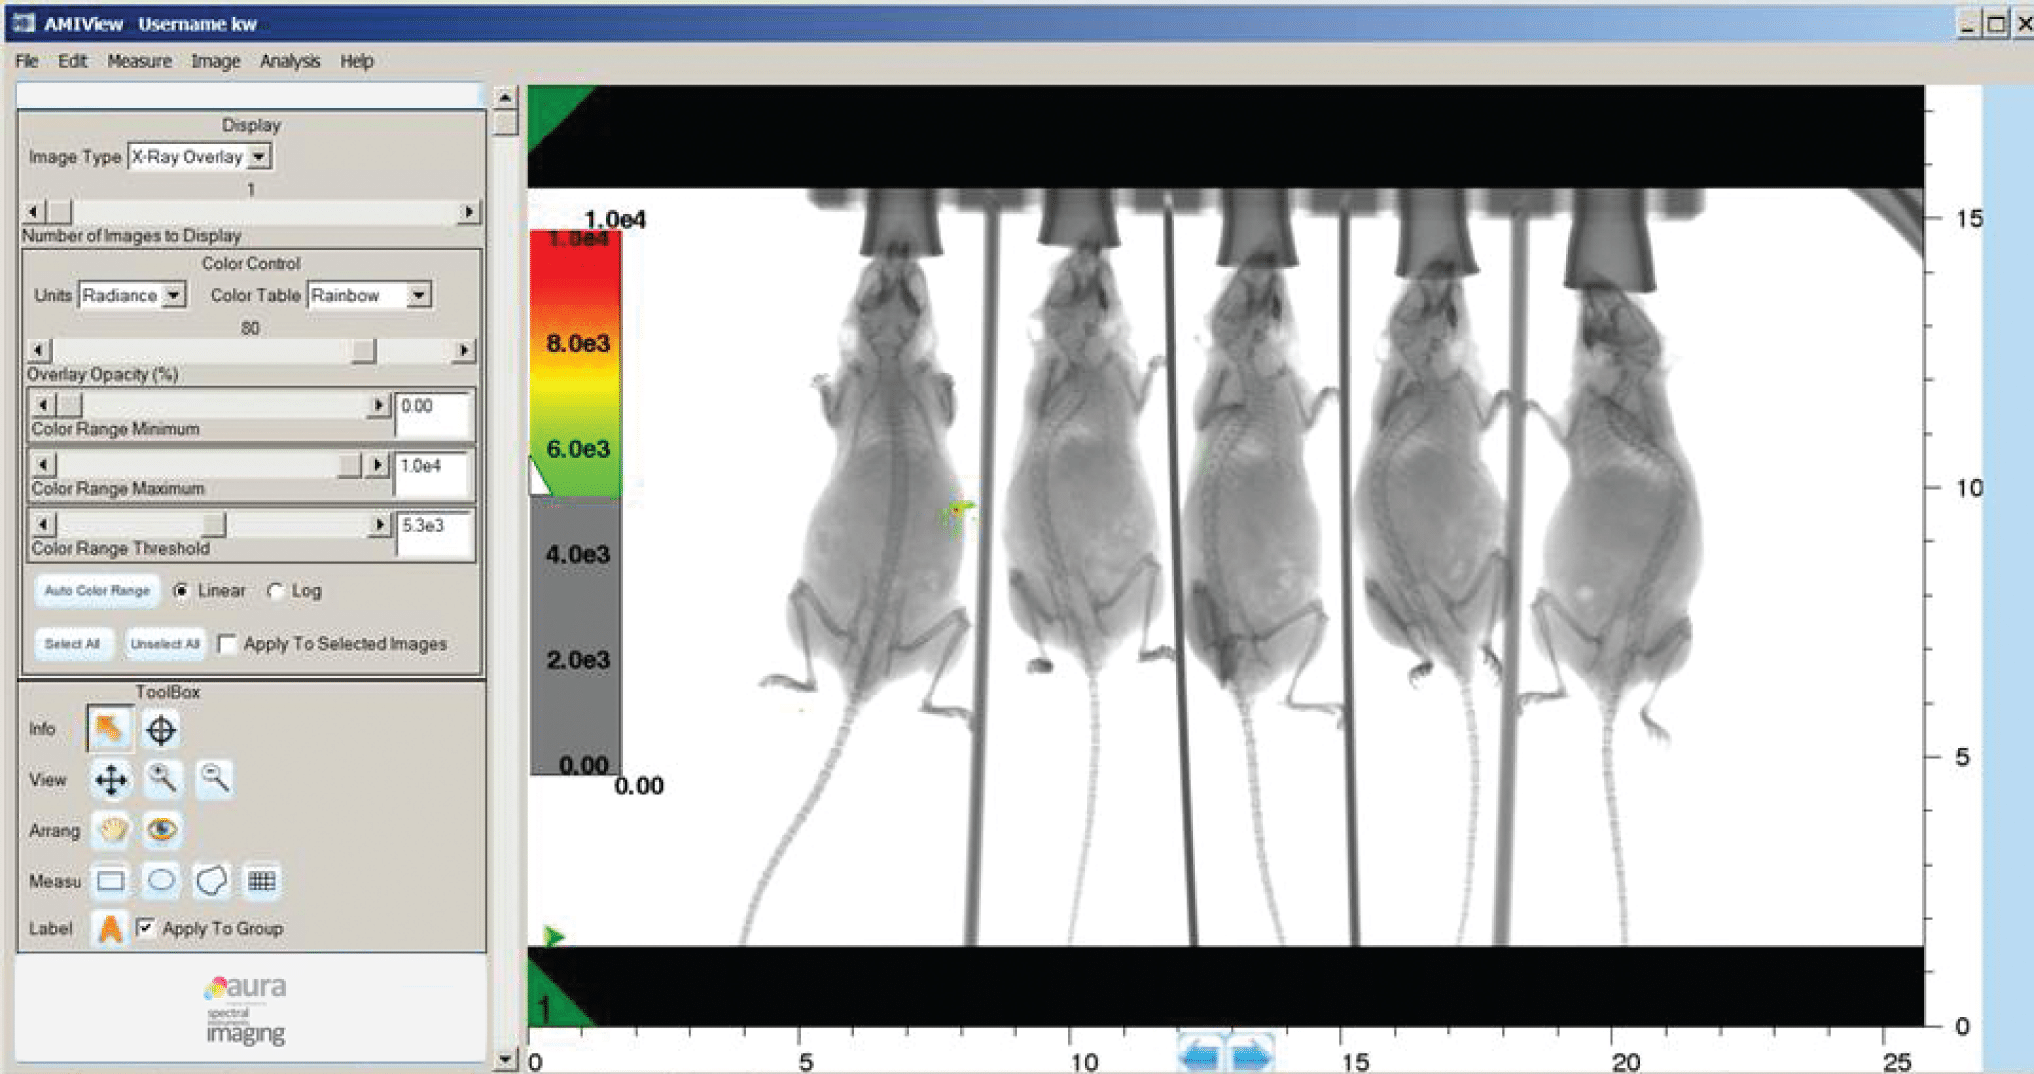
Task: Select the Label annotation tool
Action: [110, 928]
